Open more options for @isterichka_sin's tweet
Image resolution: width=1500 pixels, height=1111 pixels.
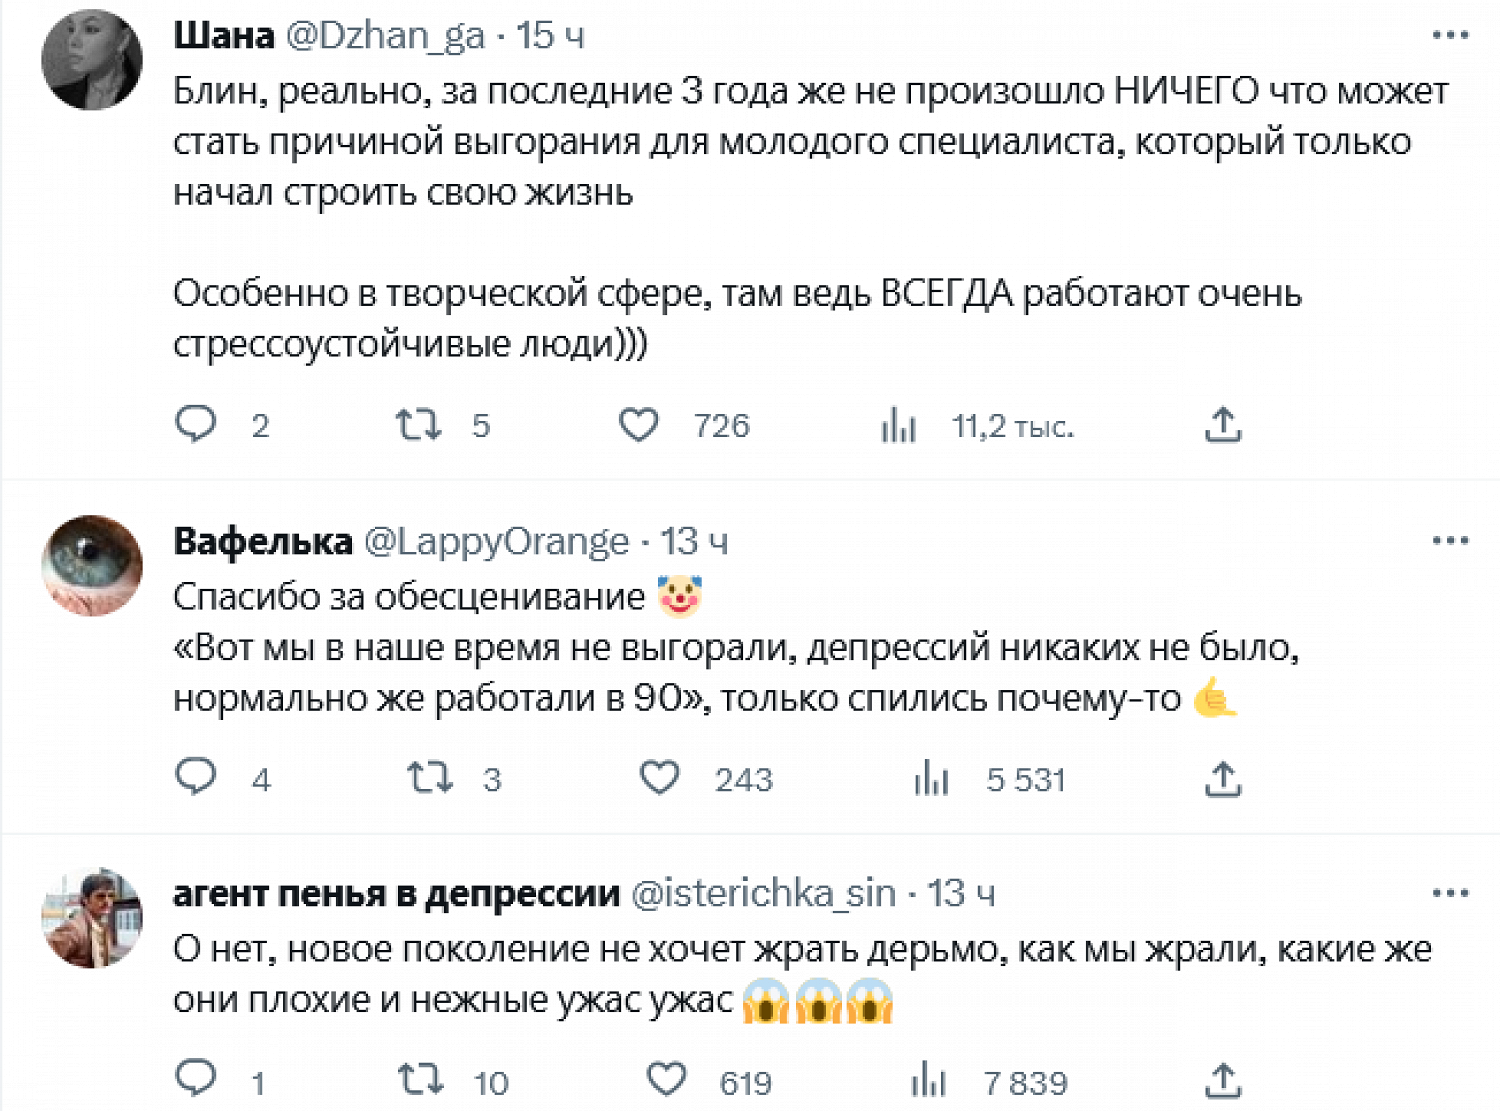pyautogui.click(x=1450, y=893)
